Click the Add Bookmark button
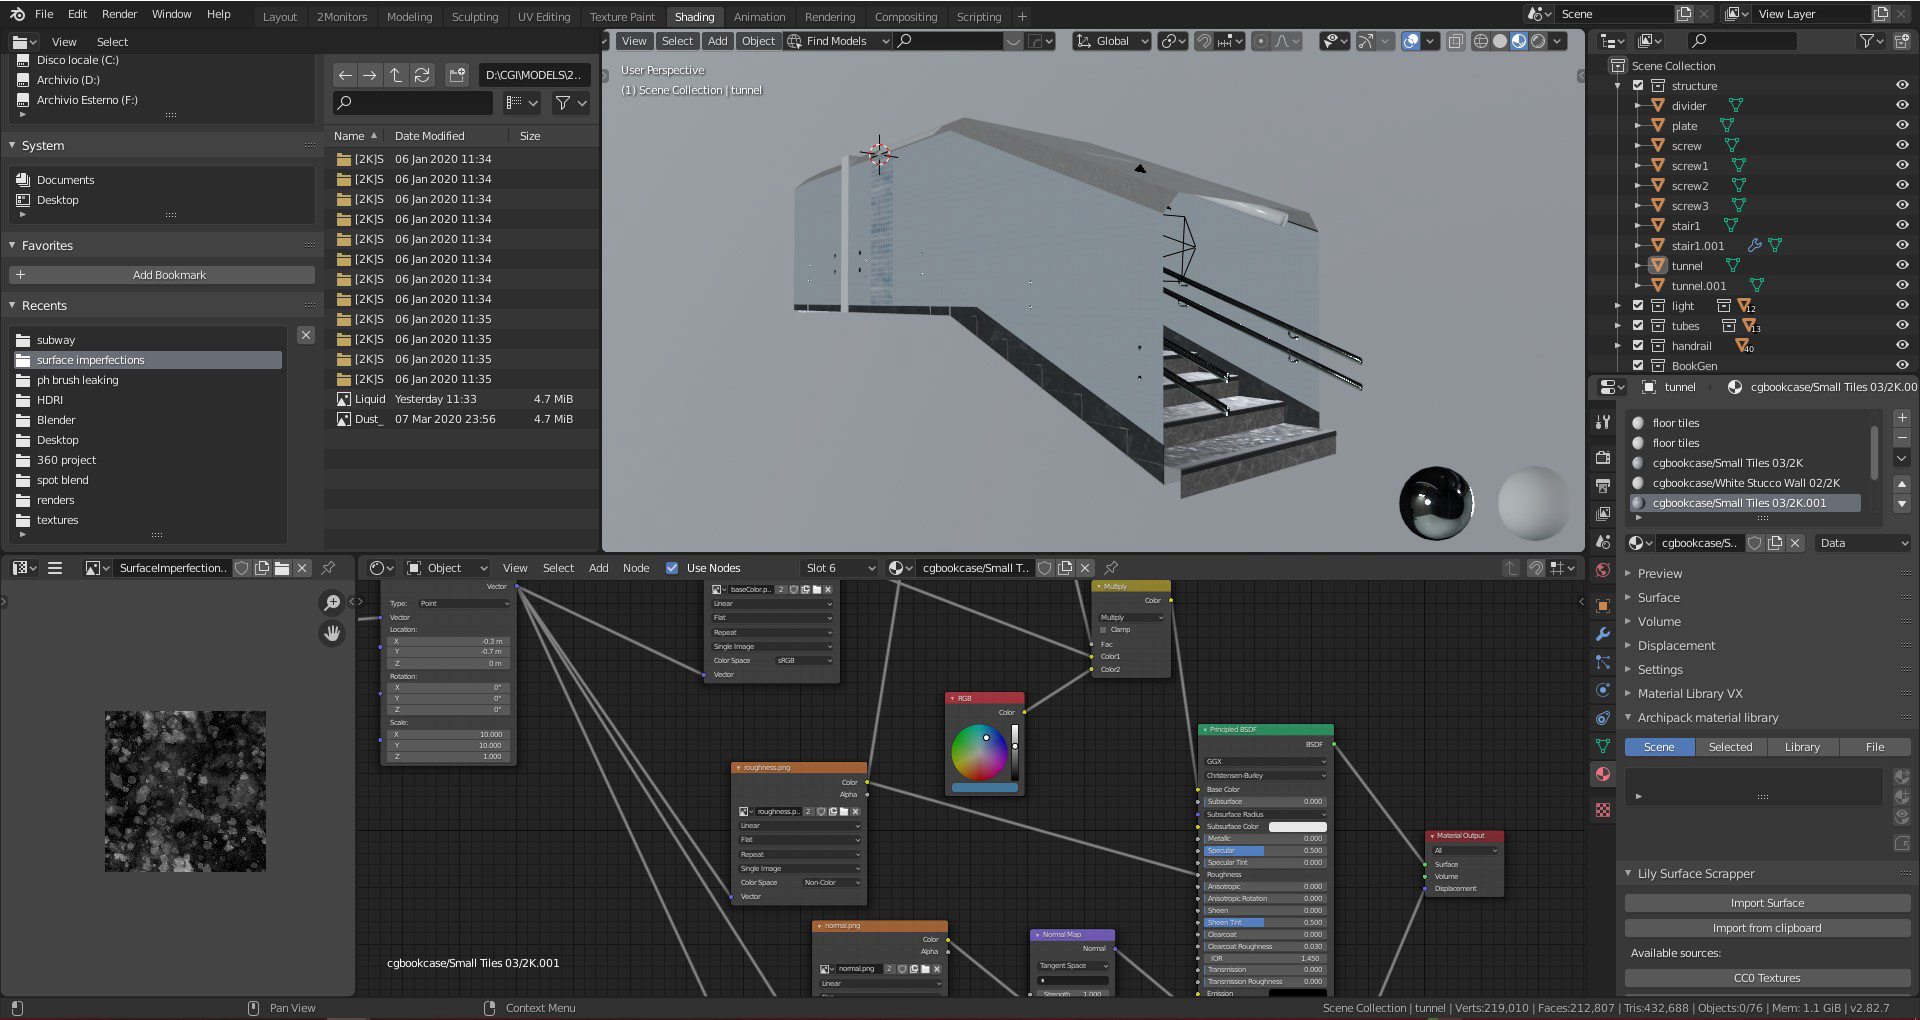The image size is (1920, 1020). [162, 275]
